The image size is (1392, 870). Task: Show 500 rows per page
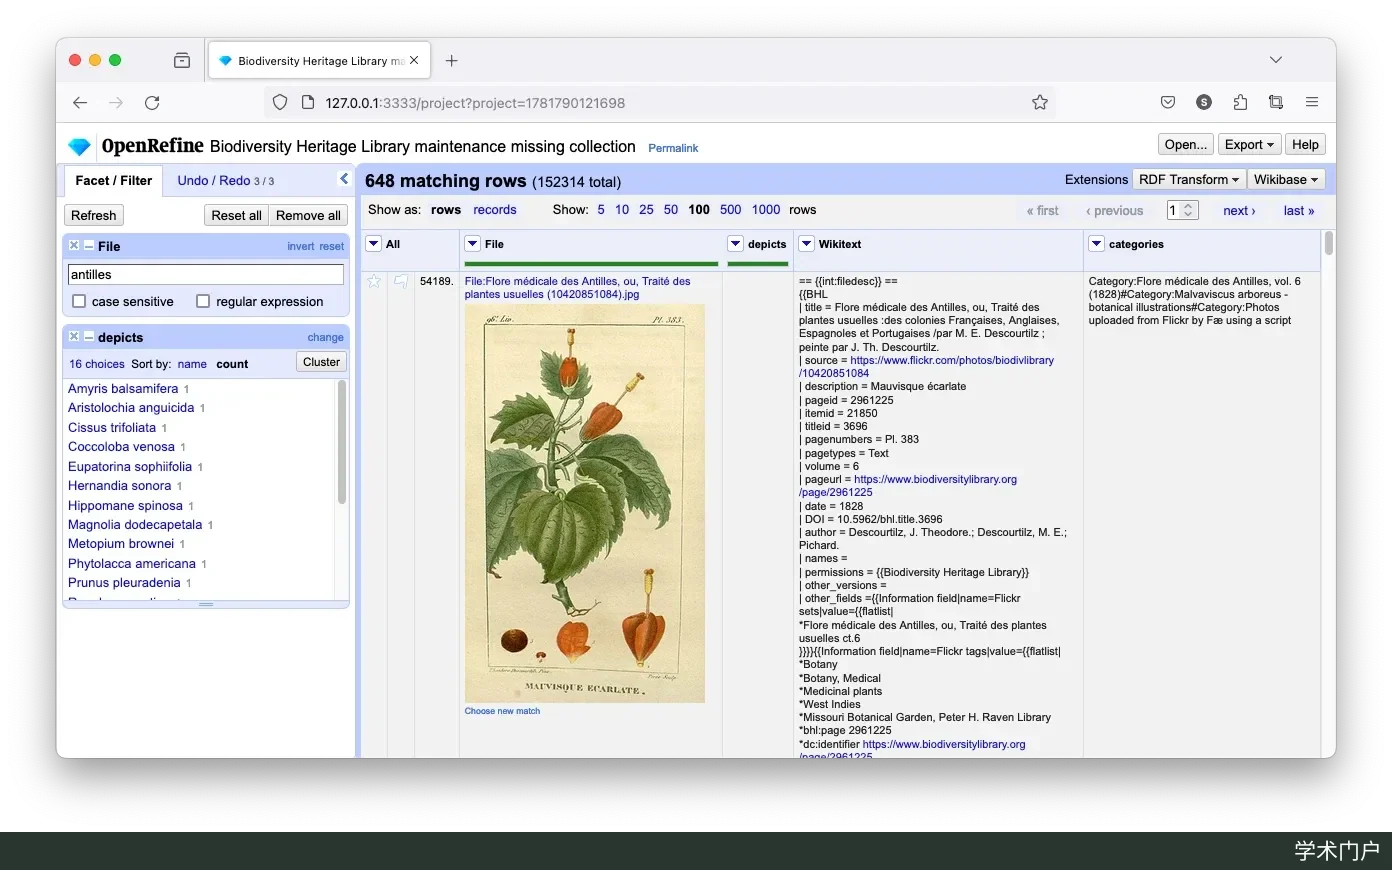731,210
